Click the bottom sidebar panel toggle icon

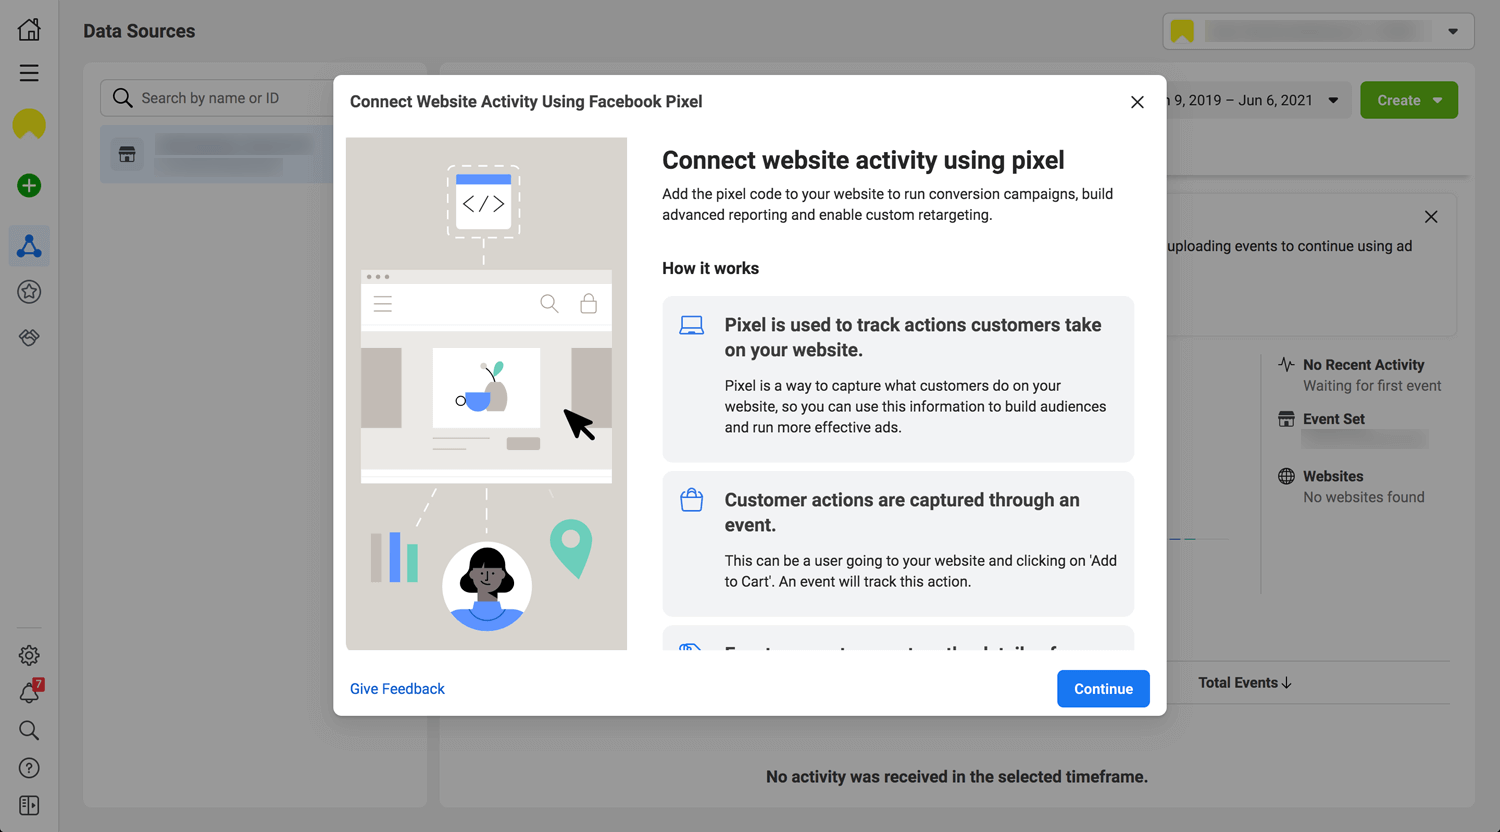pos(29,805)
